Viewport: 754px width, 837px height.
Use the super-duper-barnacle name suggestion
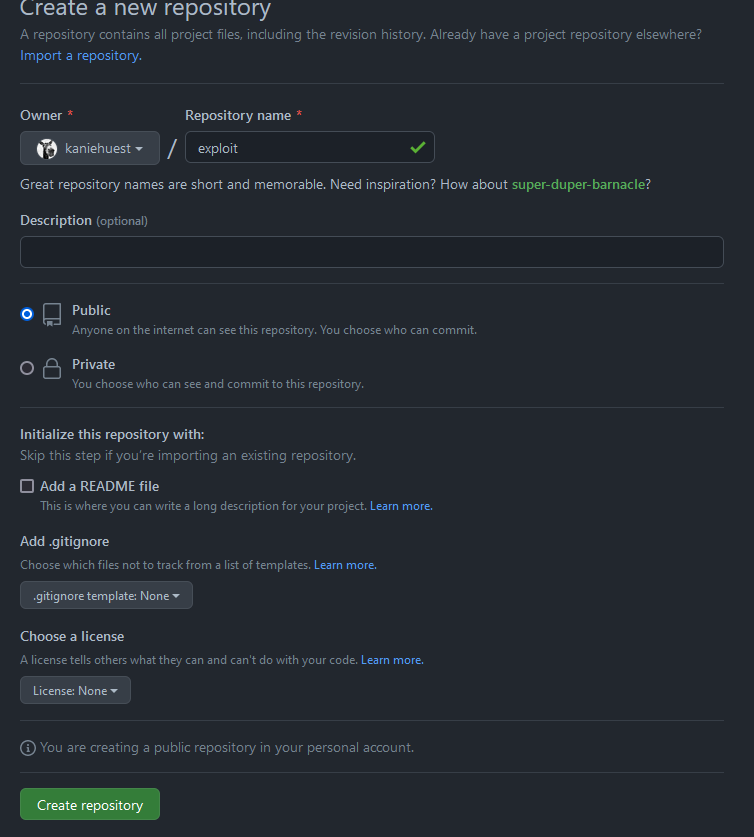tap(578, 184)
